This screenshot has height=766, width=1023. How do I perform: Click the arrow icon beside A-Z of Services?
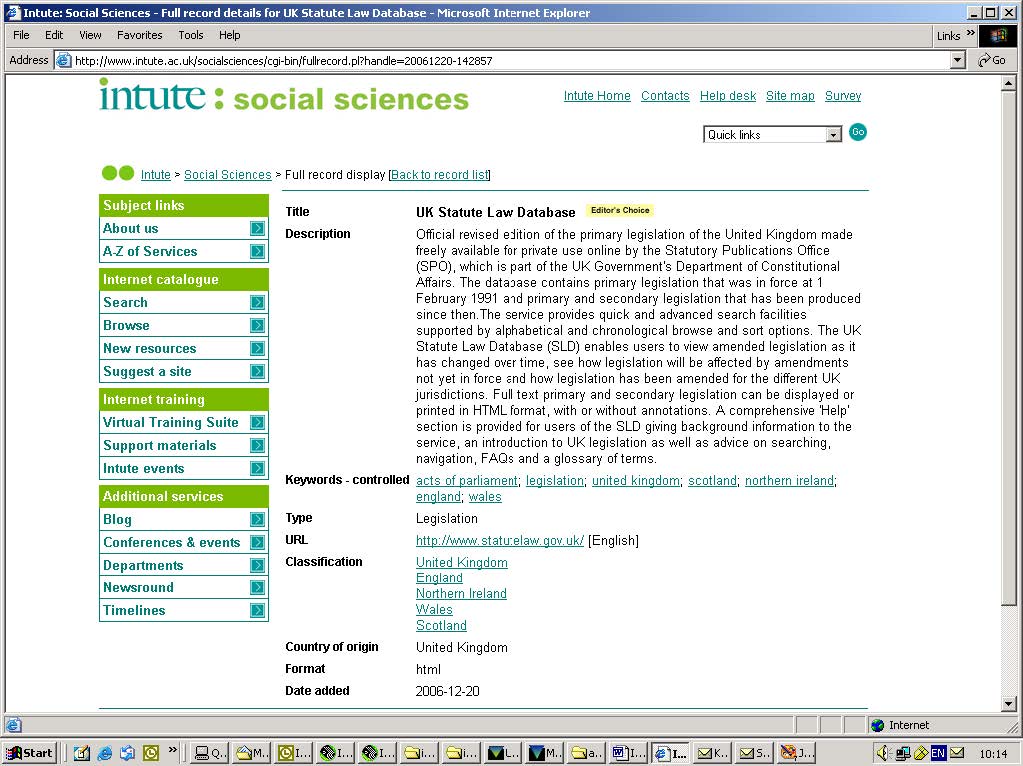[x=258, y=251]
